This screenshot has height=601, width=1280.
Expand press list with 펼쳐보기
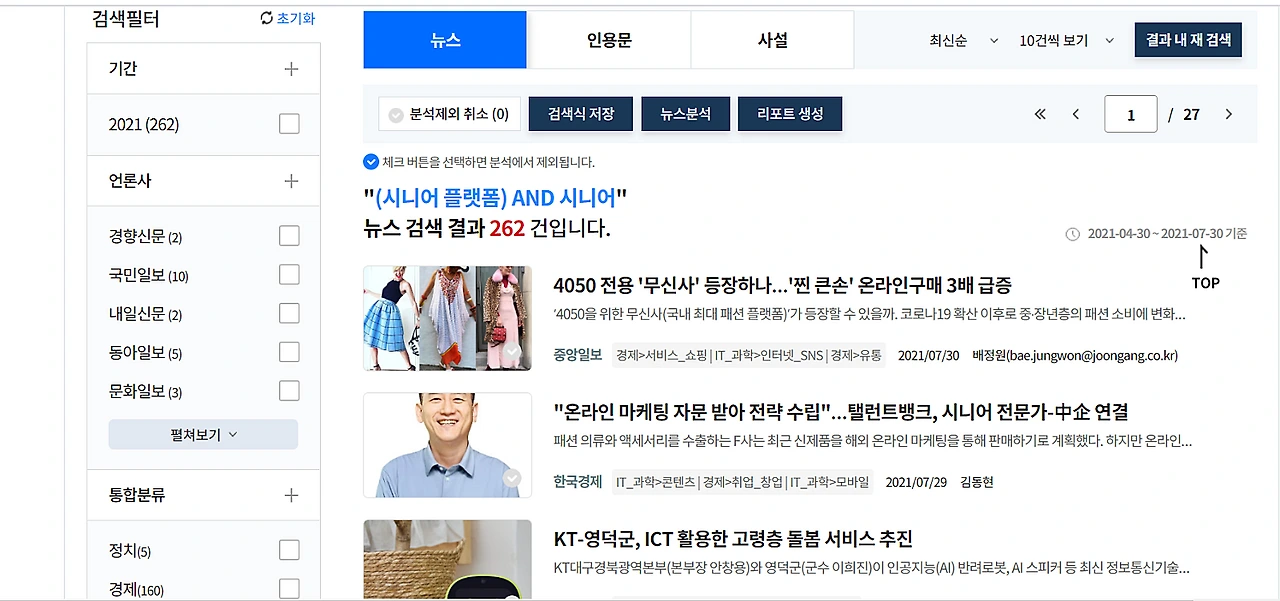(203, 434)
